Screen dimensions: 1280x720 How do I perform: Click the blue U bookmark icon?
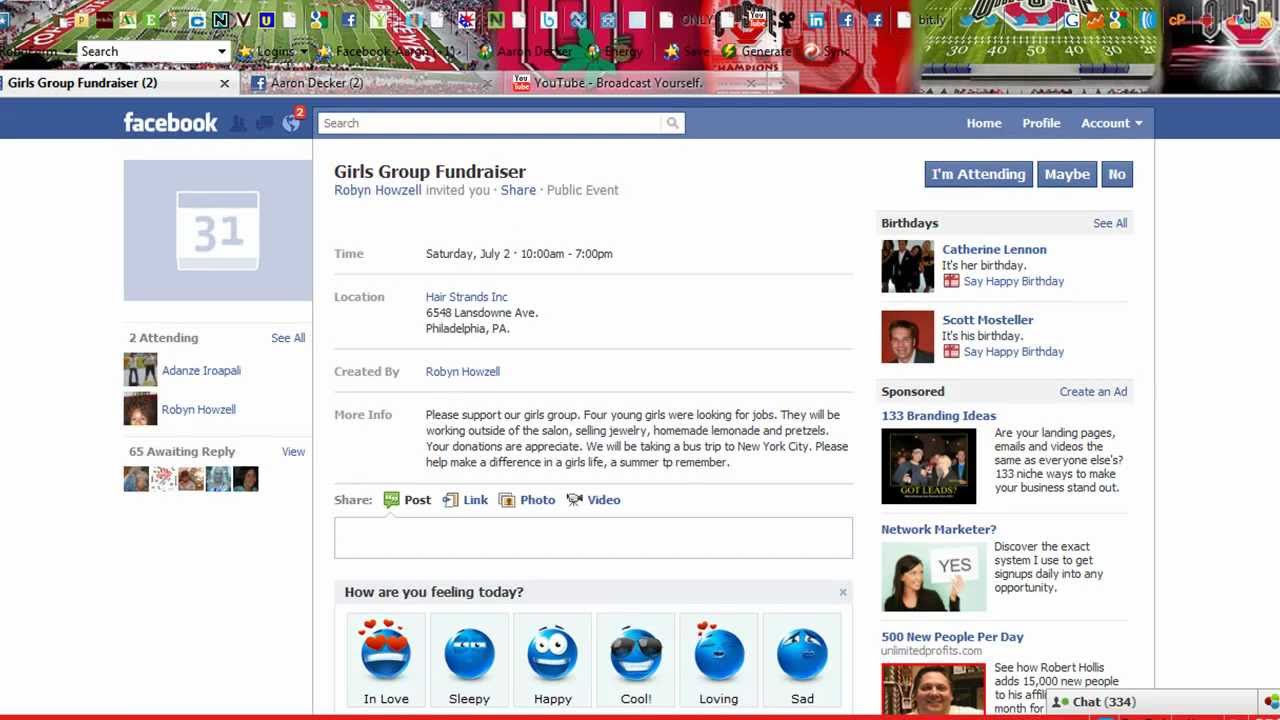coord(267,20)
